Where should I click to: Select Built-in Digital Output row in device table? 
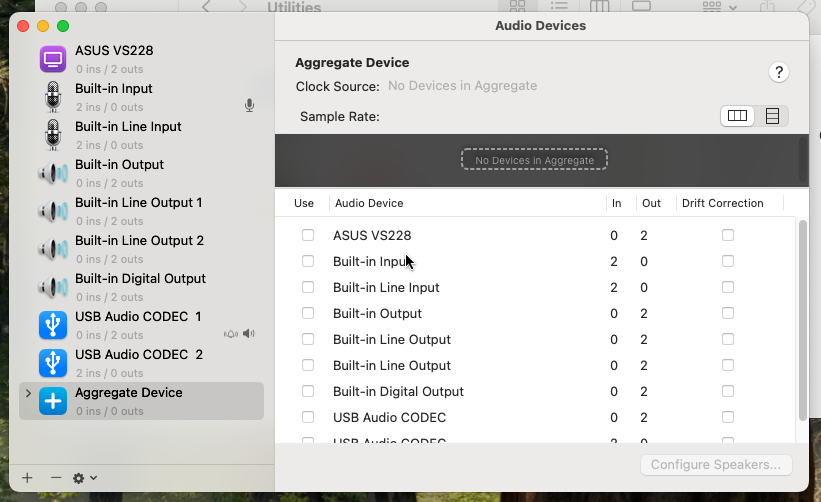535,391
